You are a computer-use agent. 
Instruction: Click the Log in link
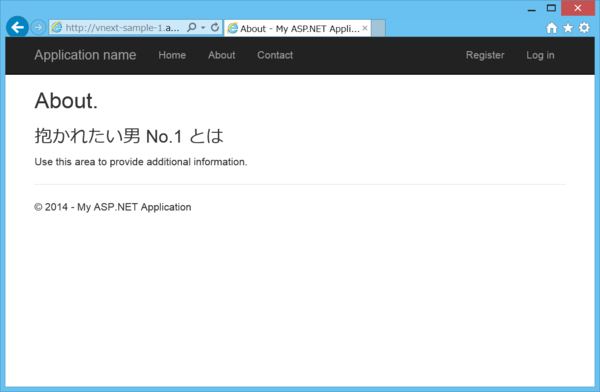pos(540,55)
